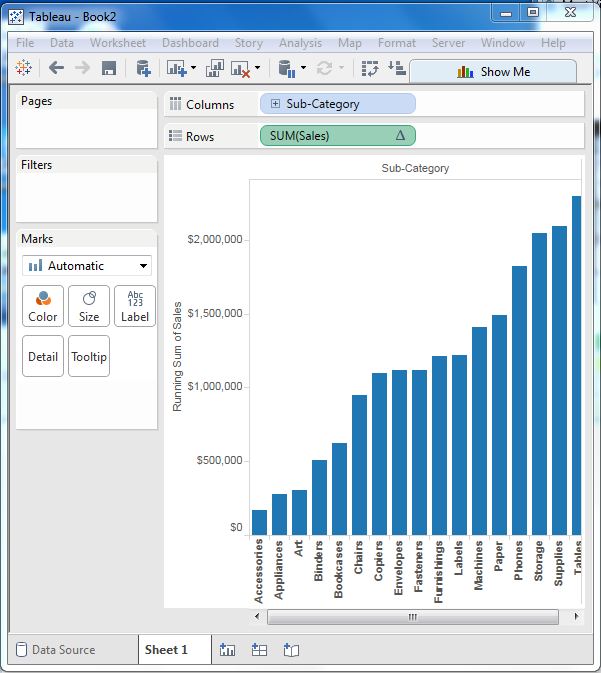Switch to the Data Source tab
The image size is (601, 673).
click(56, 650)
